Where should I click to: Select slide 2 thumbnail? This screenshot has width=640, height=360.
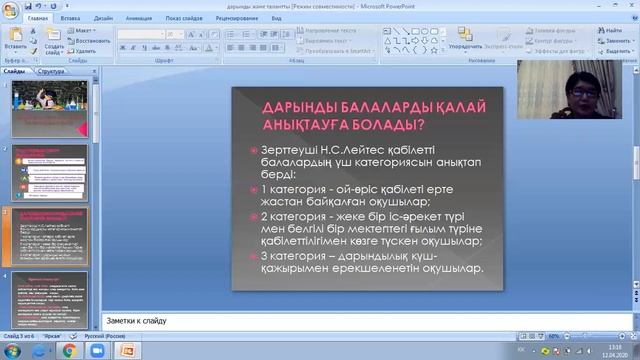49,173
